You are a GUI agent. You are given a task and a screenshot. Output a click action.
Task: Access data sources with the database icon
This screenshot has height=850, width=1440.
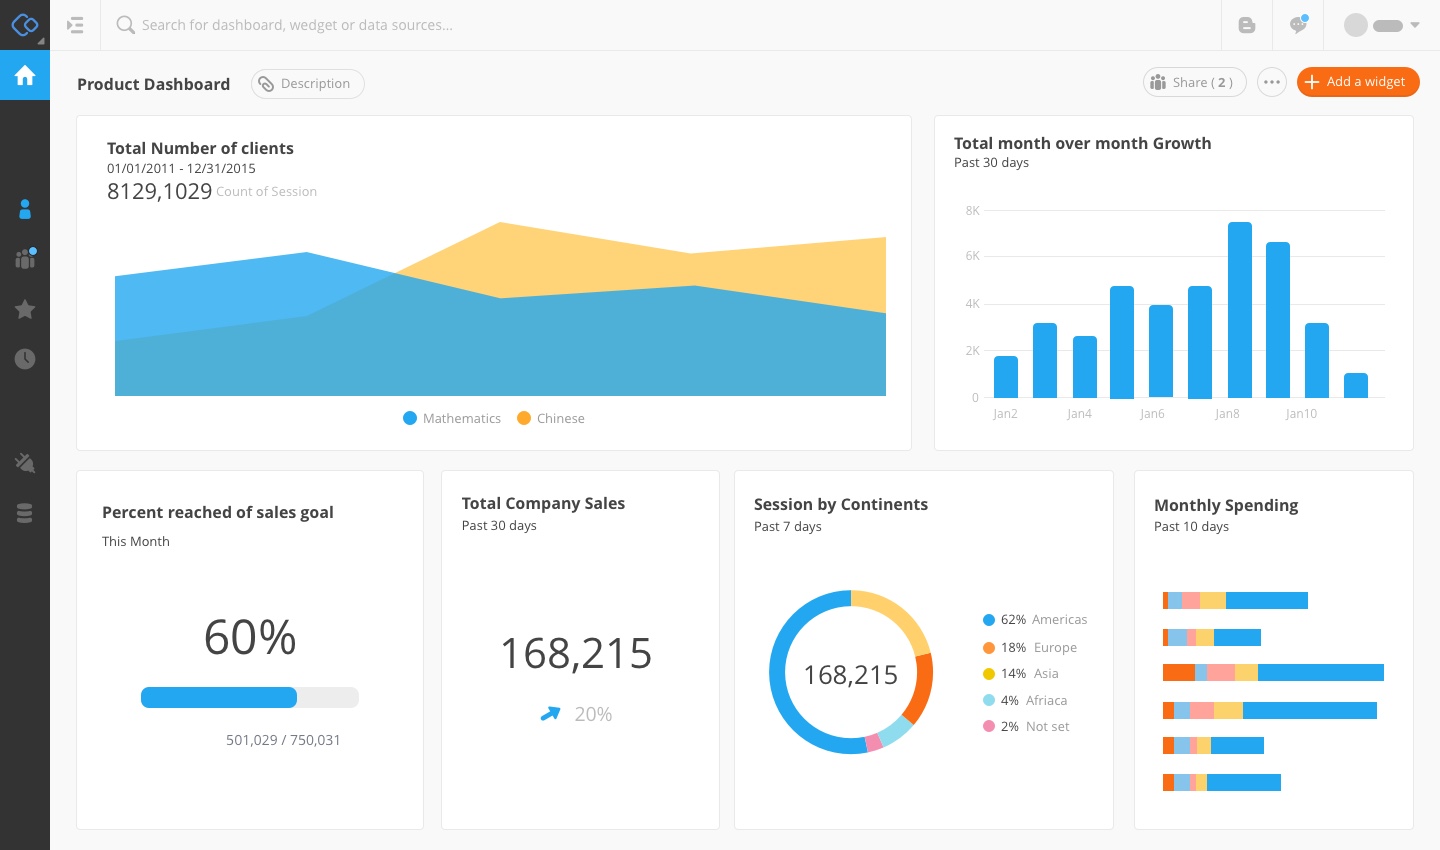click(x=24, y=513)
